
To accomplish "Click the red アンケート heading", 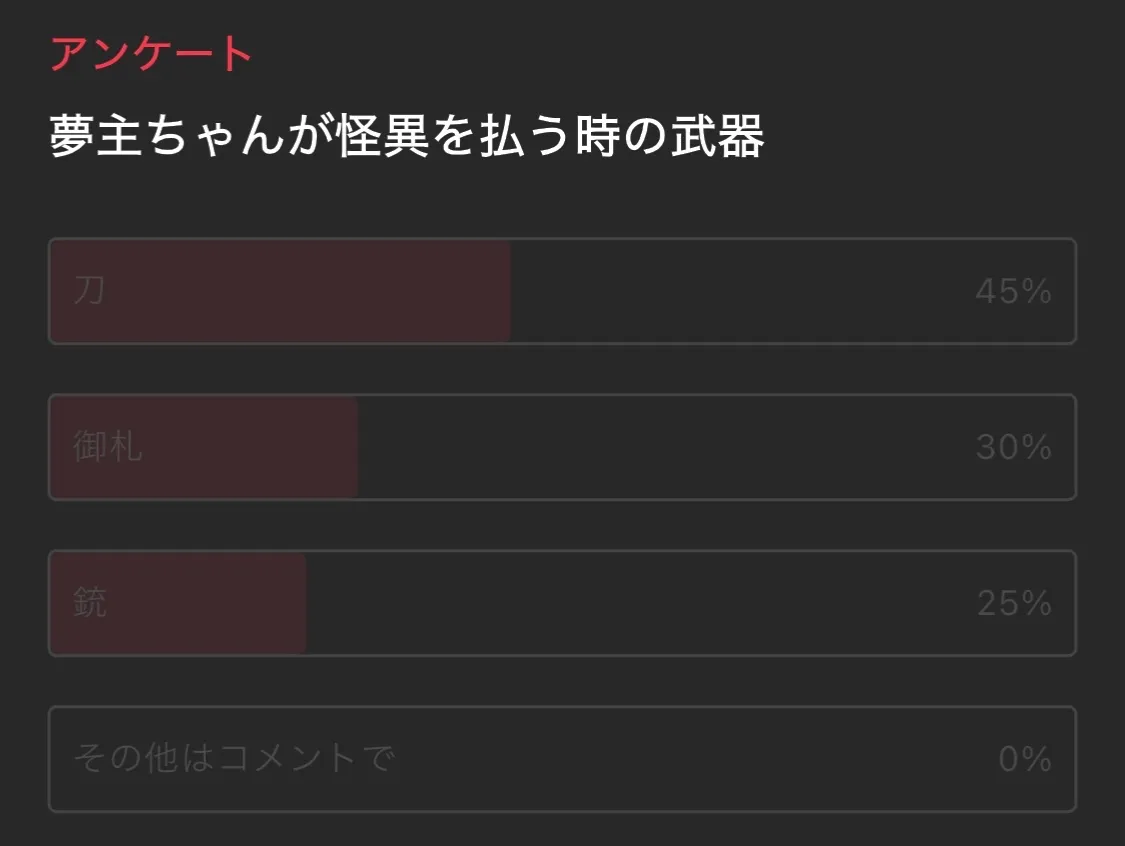I will point(151,54).
